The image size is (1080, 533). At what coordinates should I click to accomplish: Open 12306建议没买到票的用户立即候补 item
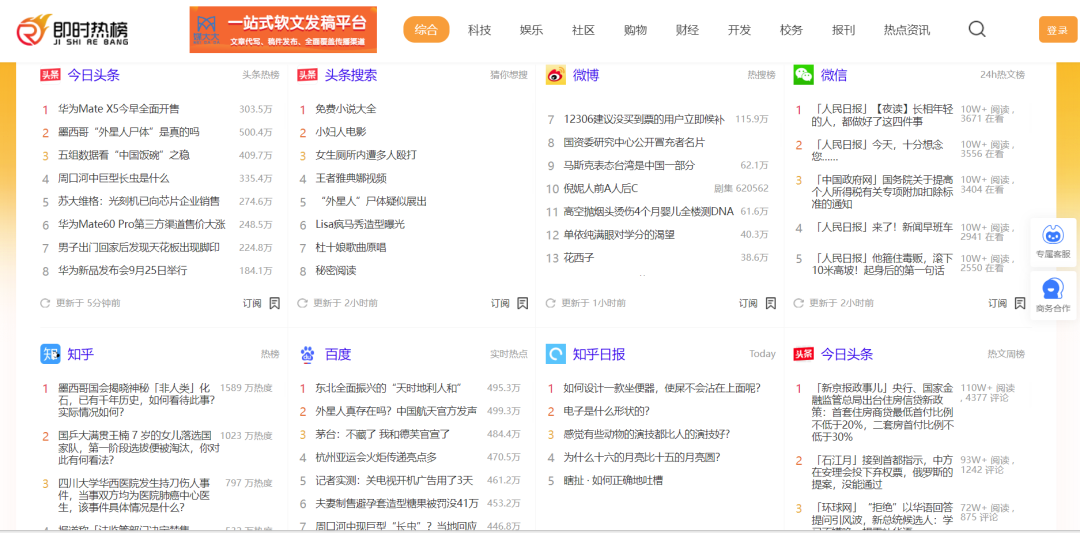(x=644, y=119)
